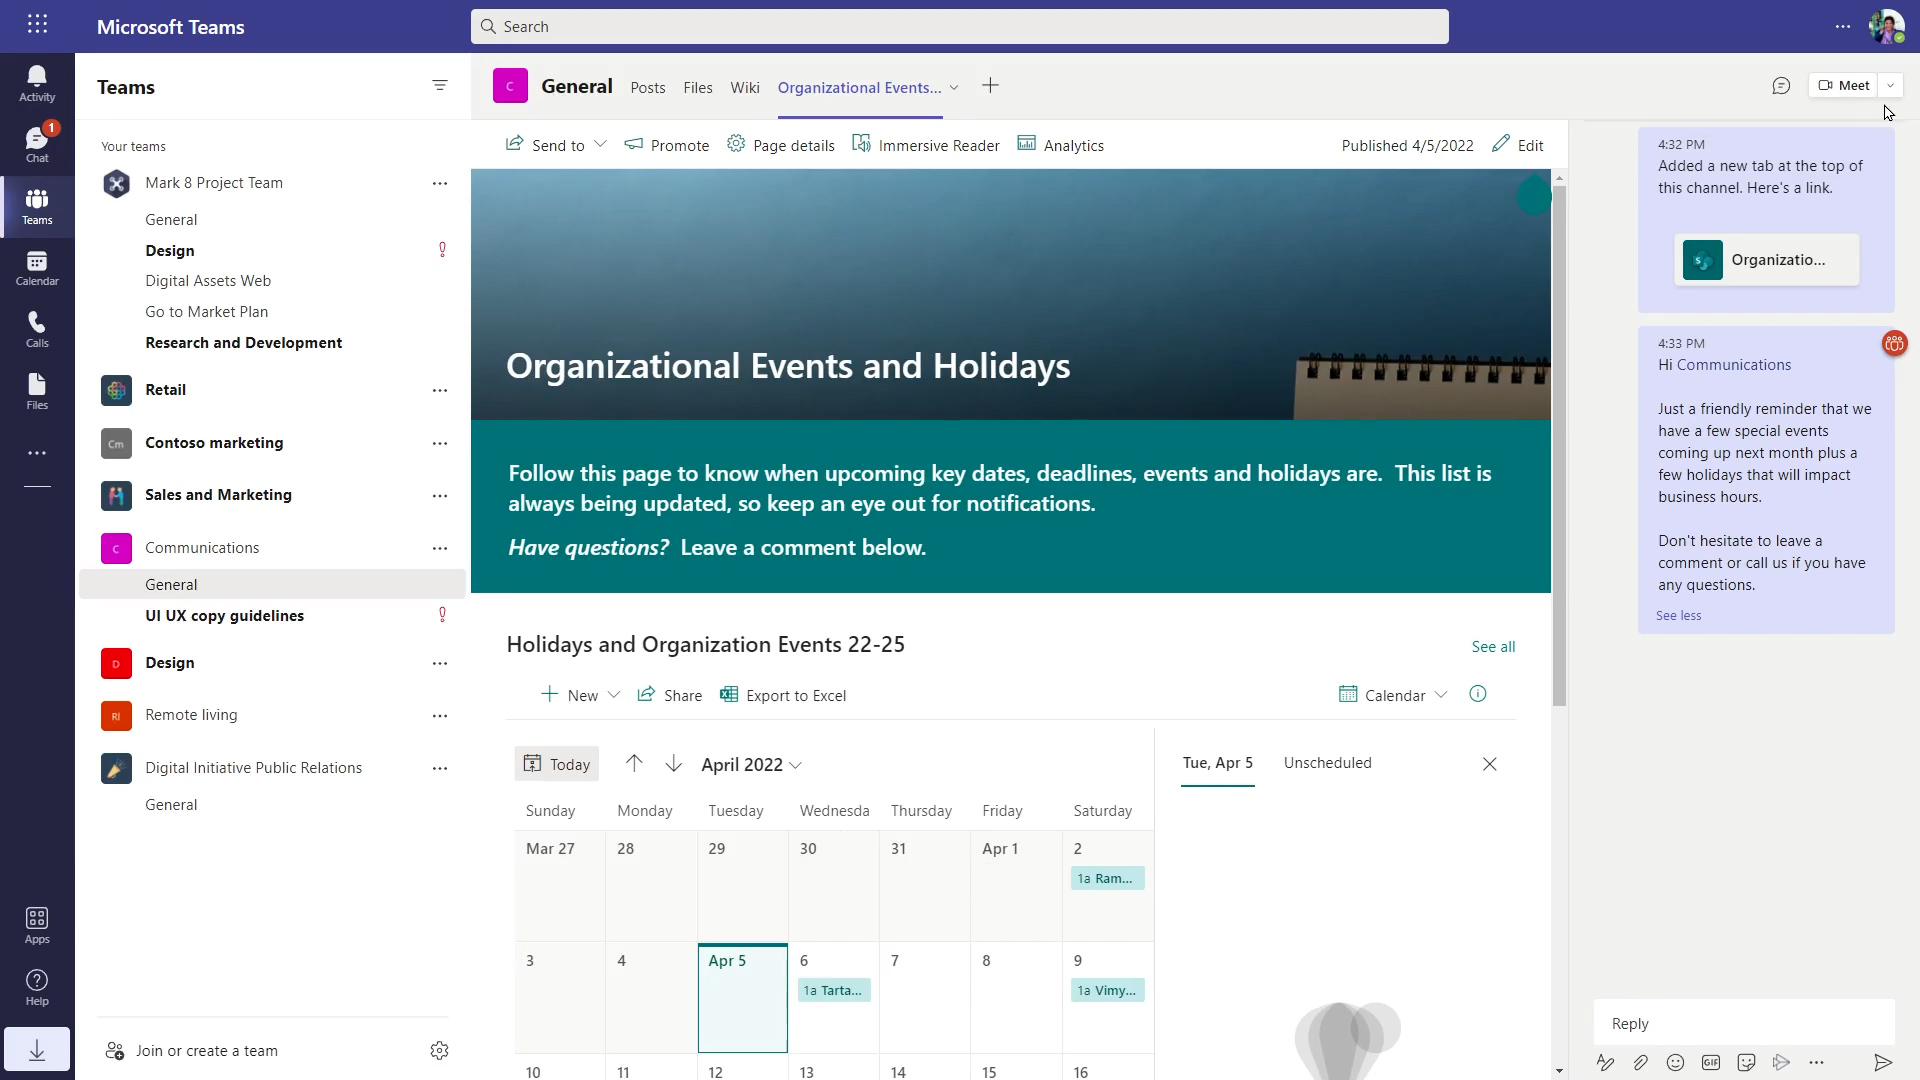
Task: Send the reply message
Action: pyautogui.click(x=1883, y=1063)
